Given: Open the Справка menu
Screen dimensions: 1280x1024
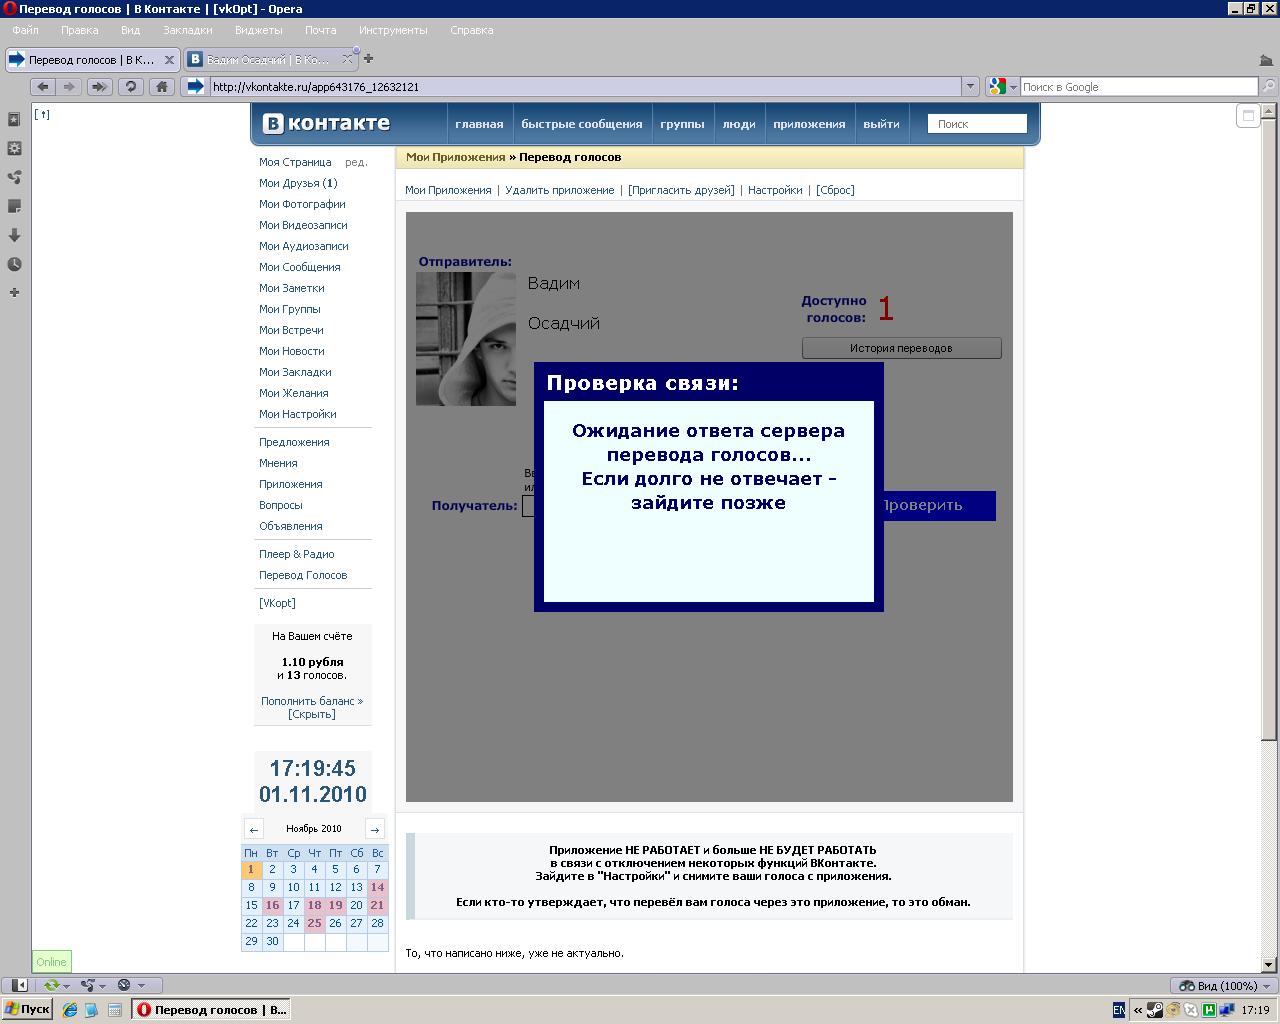Looking at the screenshot, I should pos(472,30).
